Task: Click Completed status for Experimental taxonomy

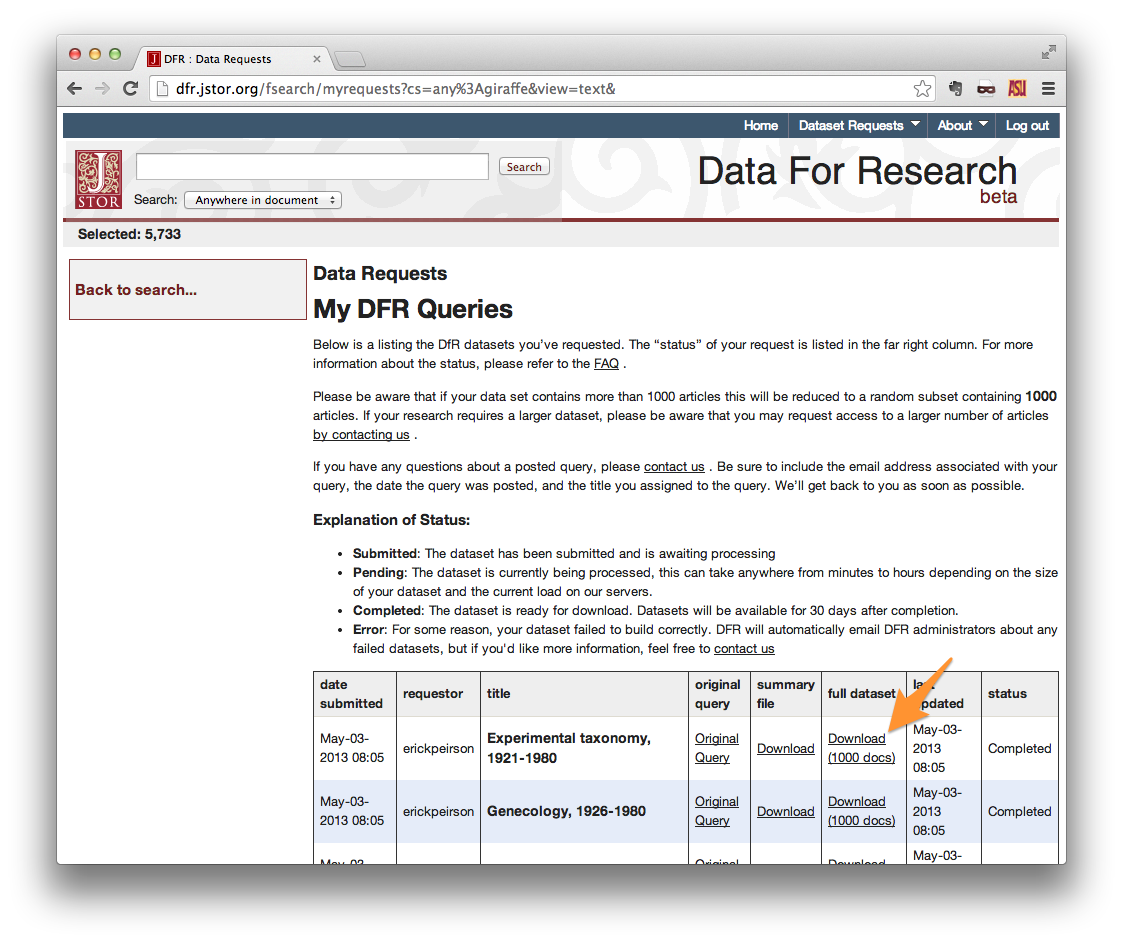Action: 1019,748
